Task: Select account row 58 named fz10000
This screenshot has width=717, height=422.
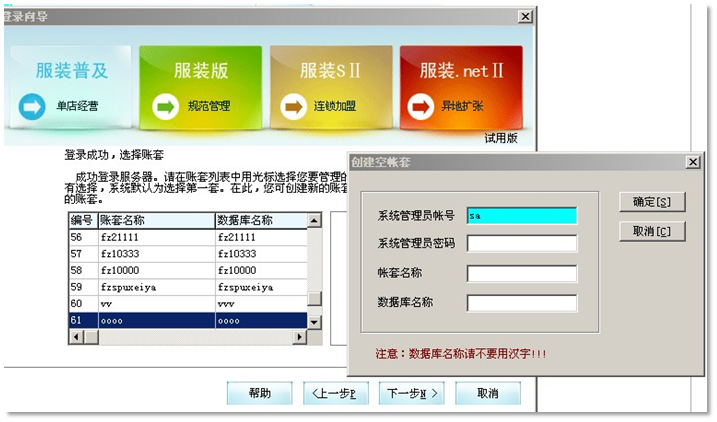Action: 188,270
